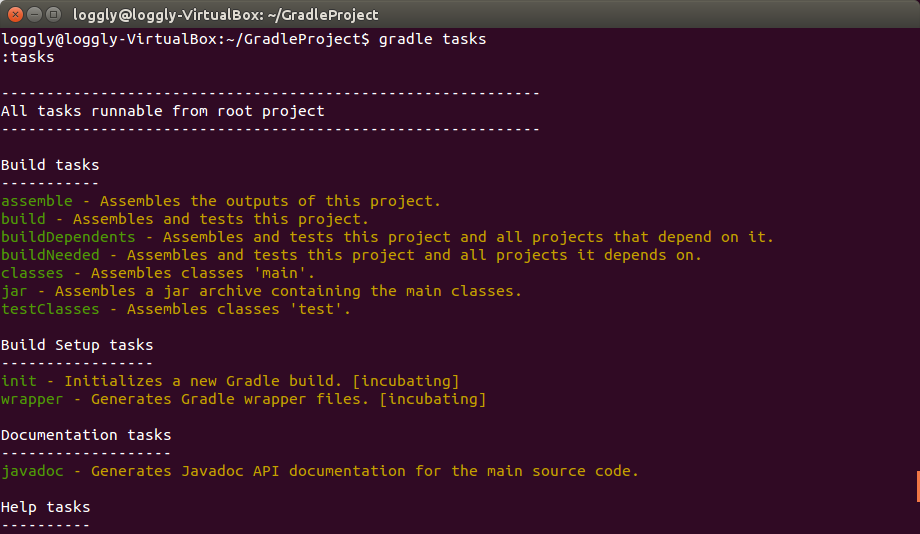
Task: Click the 'Build Setup tasks' heading
Action: (77, 345)
